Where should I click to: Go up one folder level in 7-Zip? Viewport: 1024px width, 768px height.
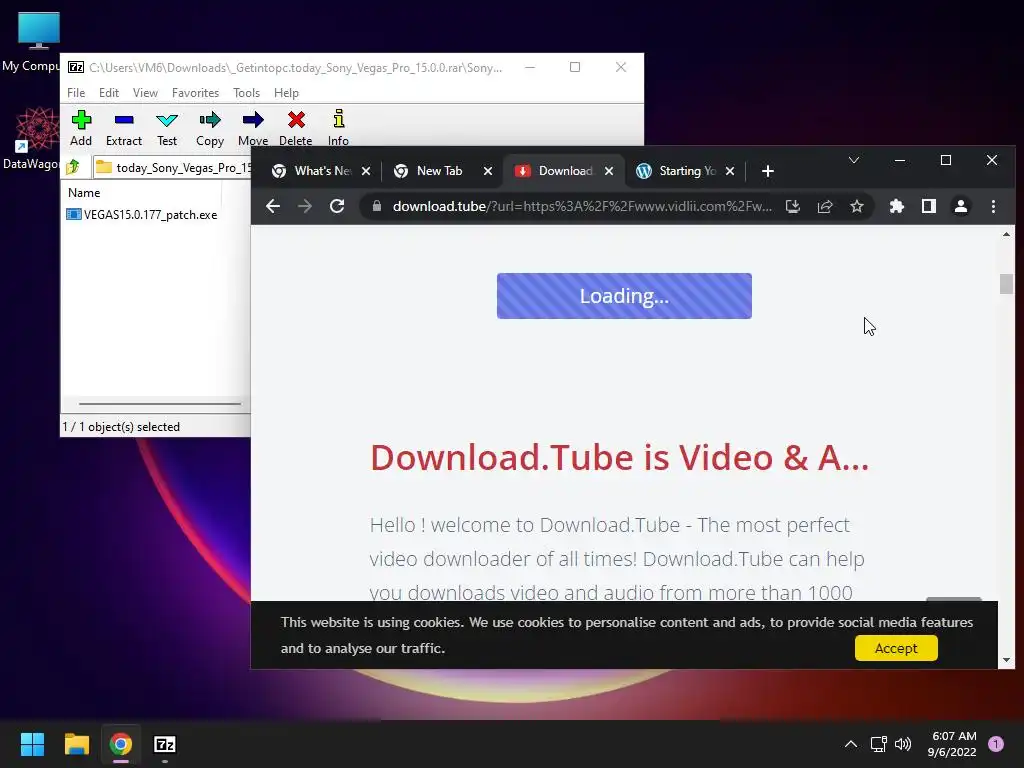pos(73,167)
